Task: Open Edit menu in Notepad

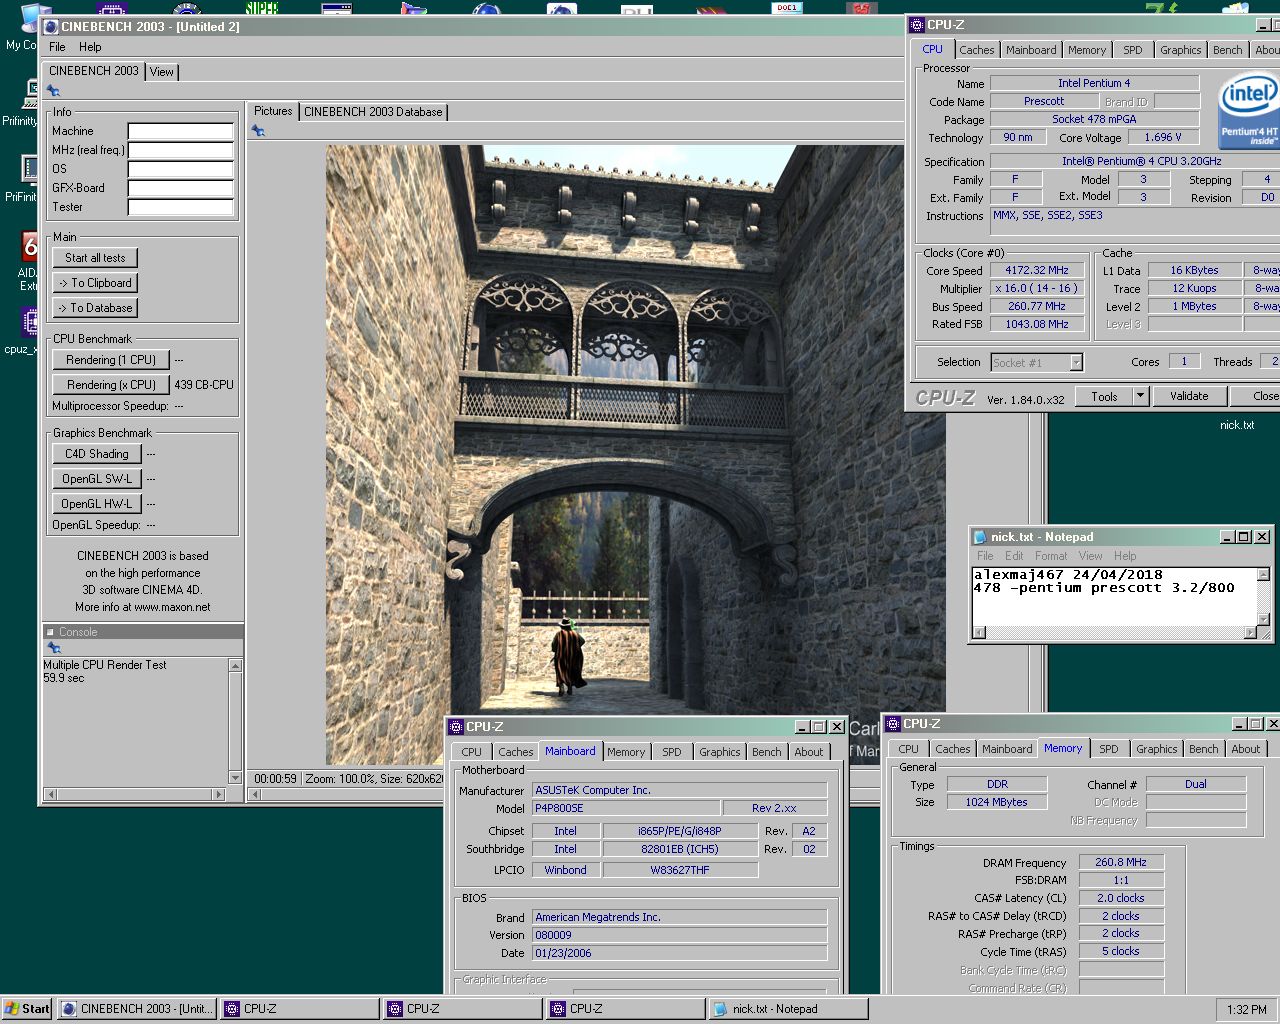Action: [1014, 556]
